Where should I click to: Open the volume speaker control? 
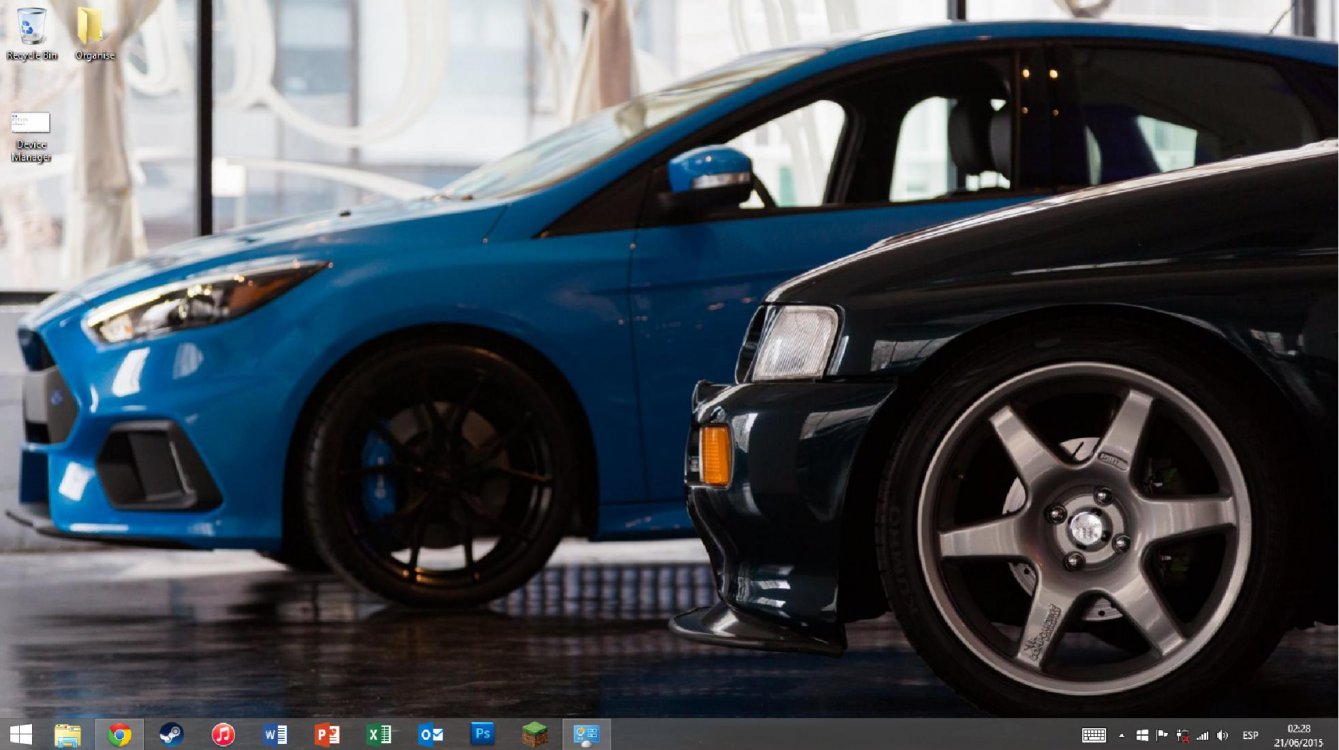[x=1222, y=735]
